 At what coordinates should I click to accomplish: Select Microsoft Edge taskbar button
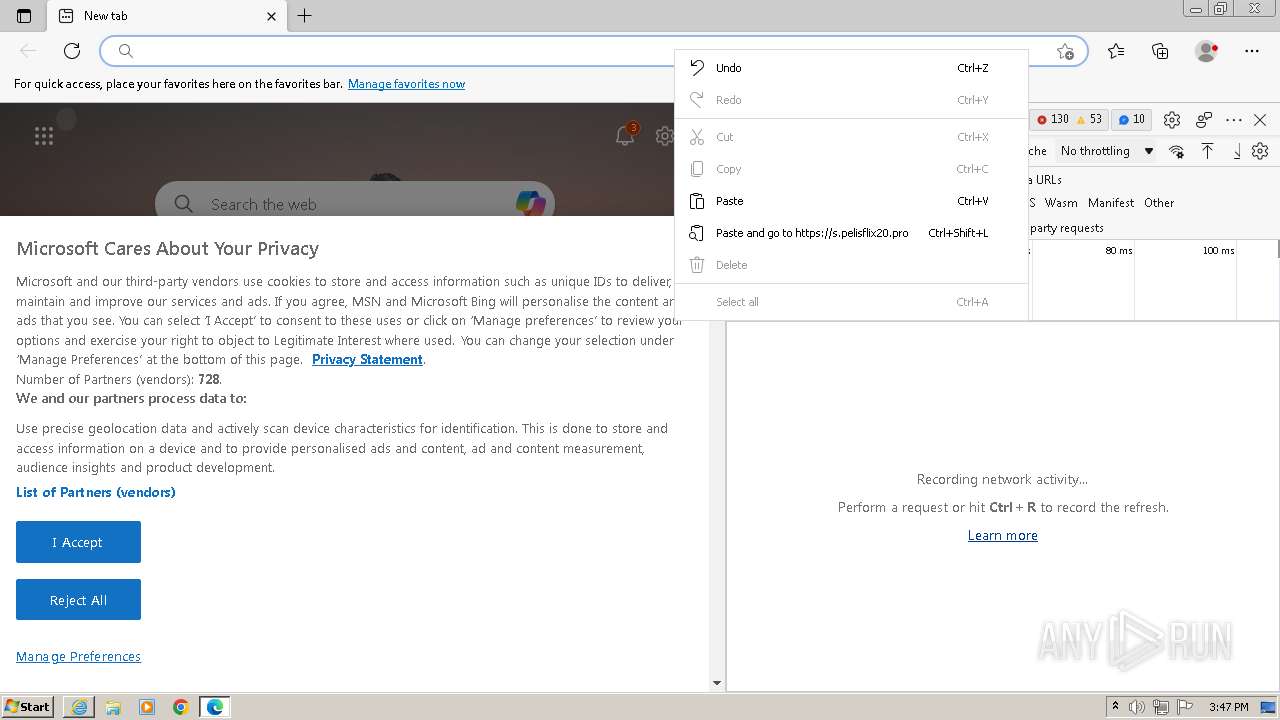coord(215,707)
